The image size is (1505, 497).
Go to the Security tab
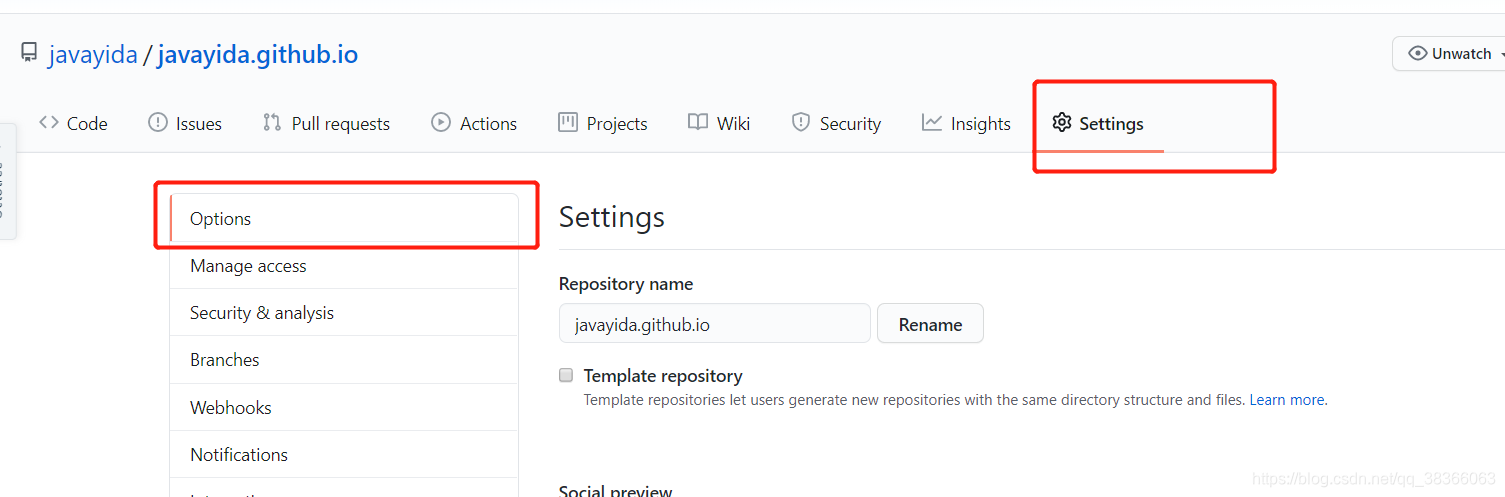(836, 124)
